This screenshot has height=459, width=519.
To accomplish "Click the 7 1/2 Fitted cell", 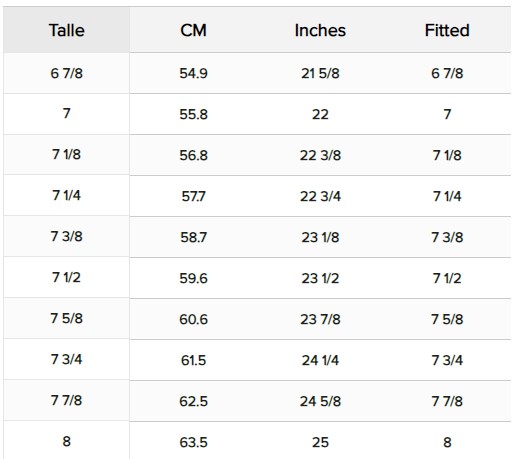I will (x=447, y=278).
